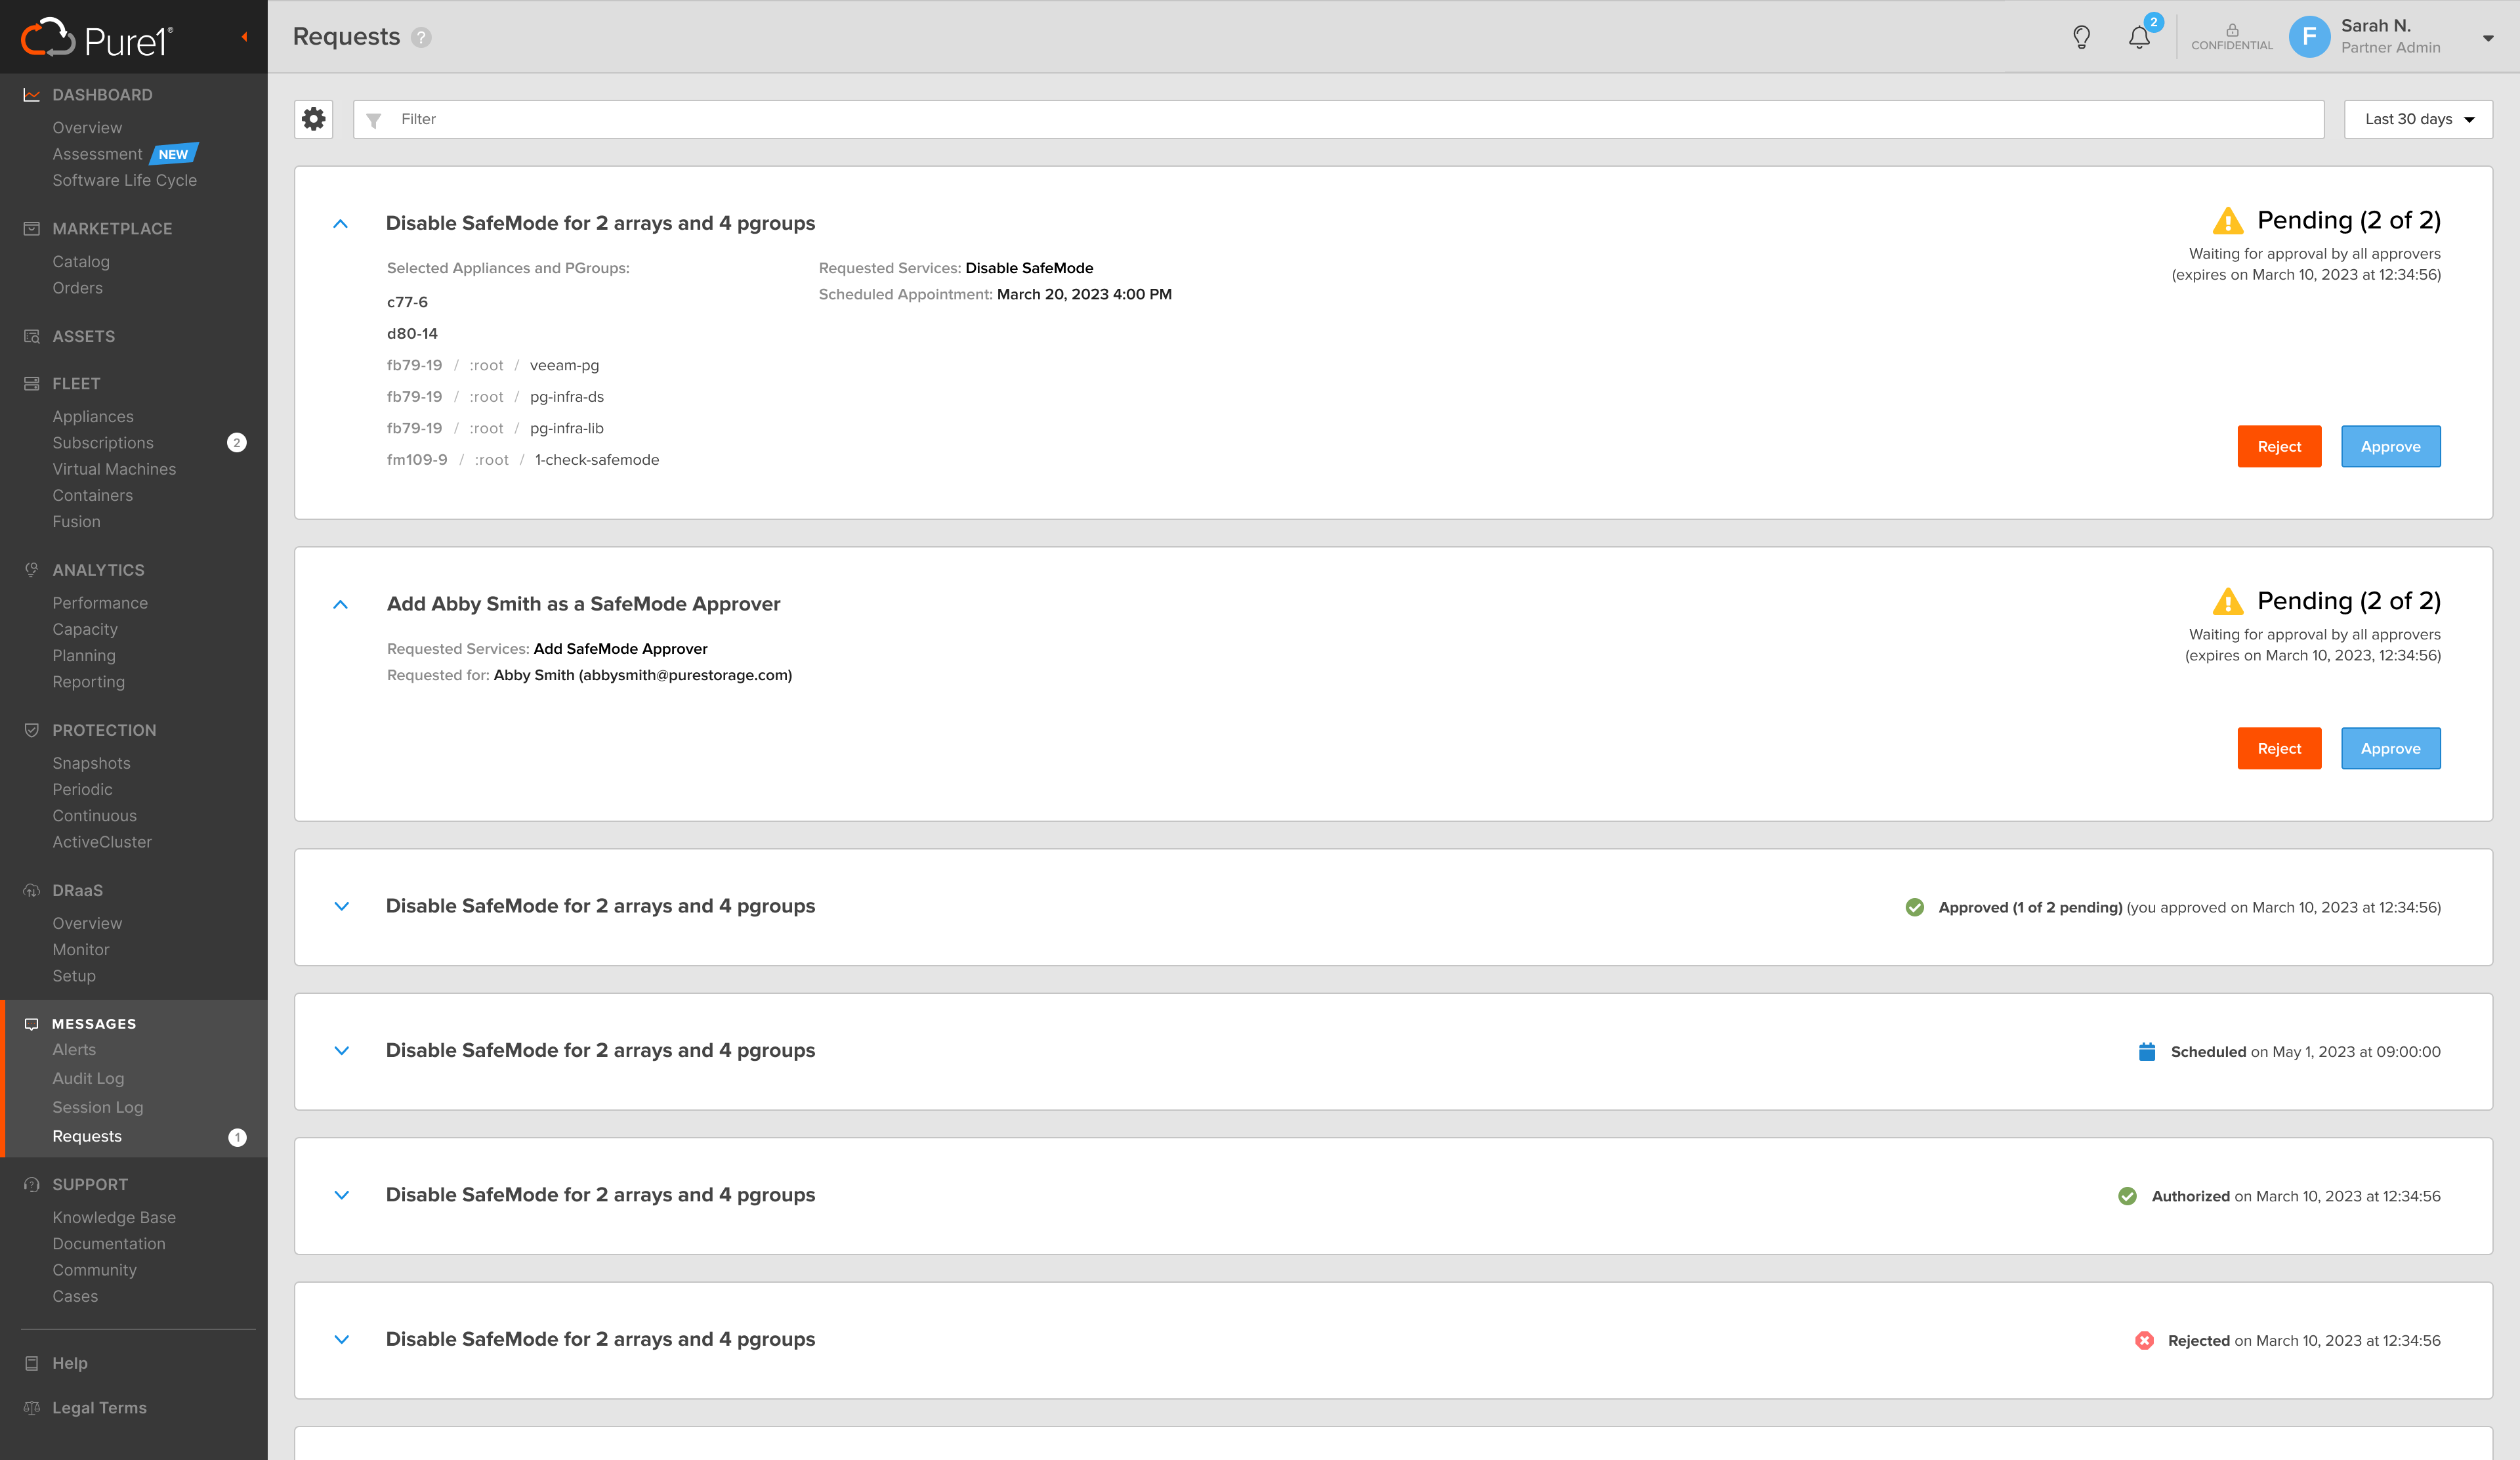Open the settings gear next to Filter
This screenshot has height=1460, width=2520.
[314, 119]
